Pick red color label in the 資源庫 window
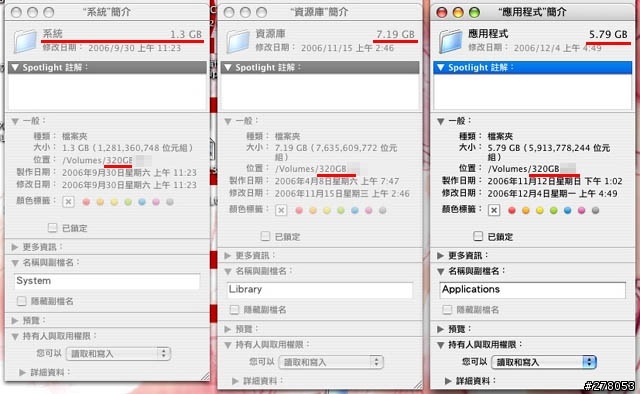This screenshot has width=640, height=394. (x=299, y=210)
